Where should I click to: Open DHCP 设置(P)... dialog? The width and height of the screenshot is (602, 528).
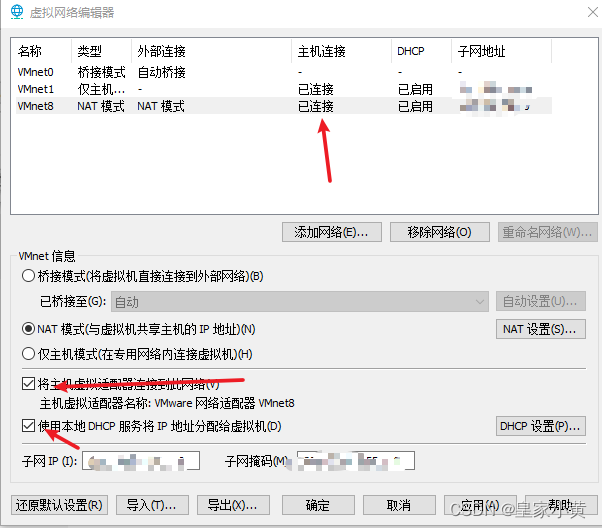[x=541, y=426]
